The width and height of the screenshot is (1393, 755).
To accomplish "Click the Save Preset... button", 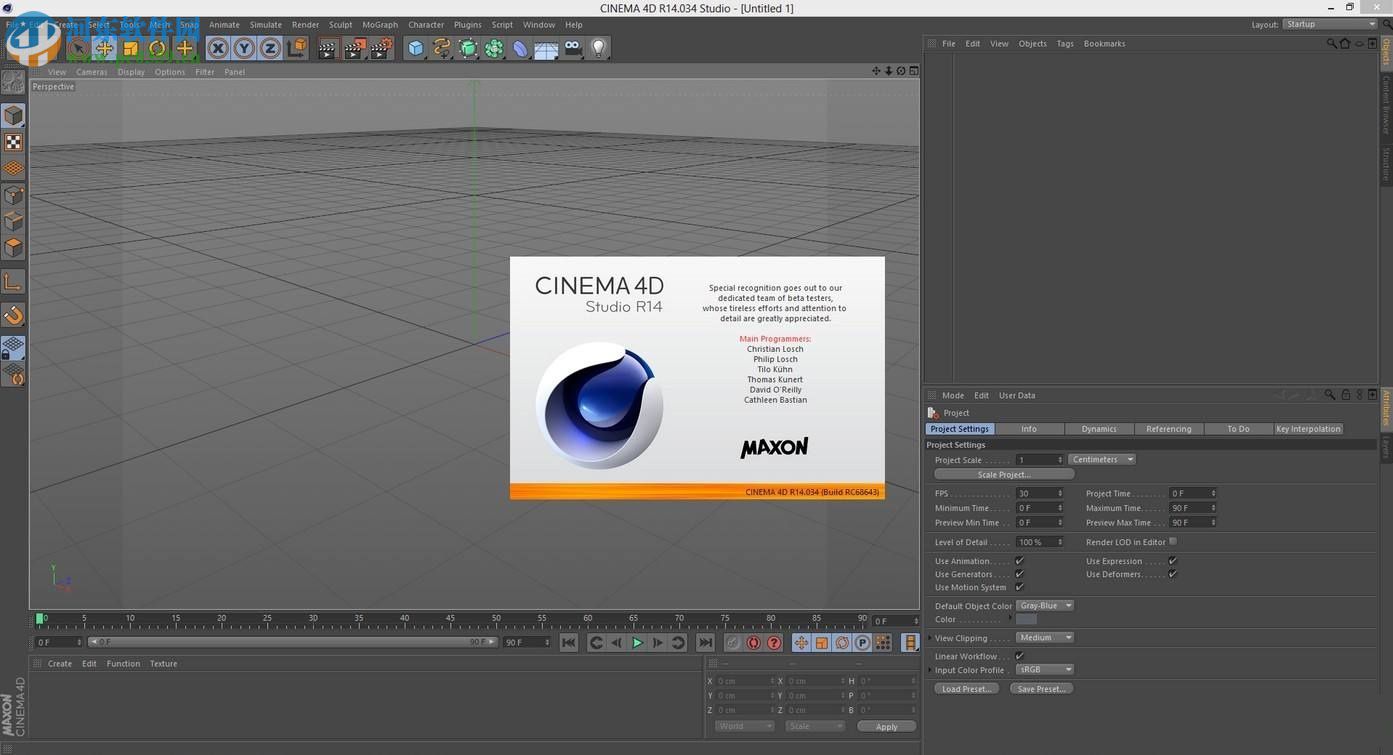I will (1040, 689).
